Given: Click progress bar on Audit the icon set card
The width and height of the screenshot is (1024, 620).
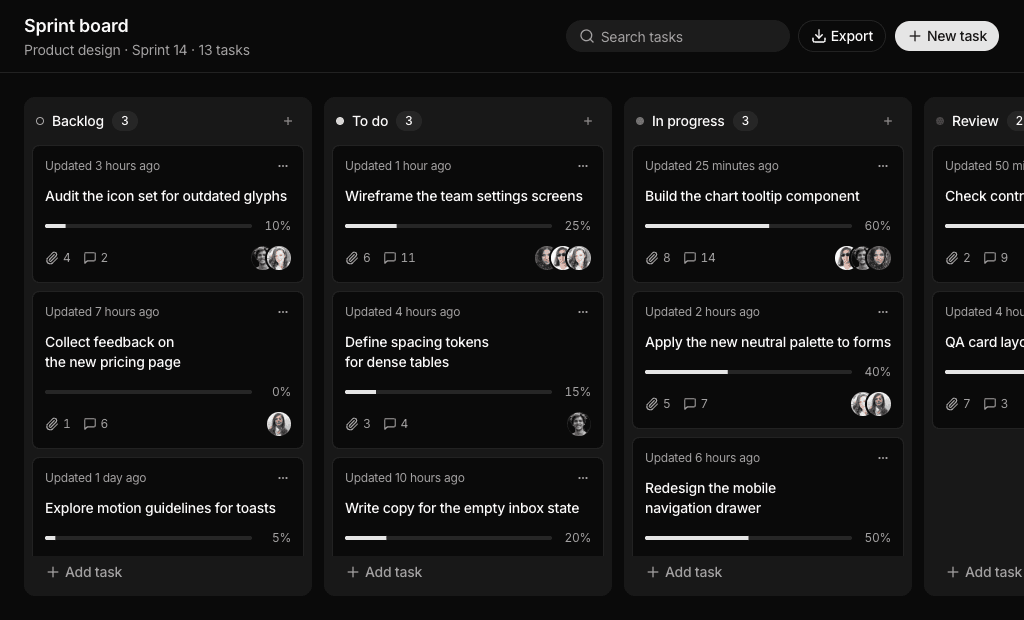Looking at the screenshot, I should (148, 226).
